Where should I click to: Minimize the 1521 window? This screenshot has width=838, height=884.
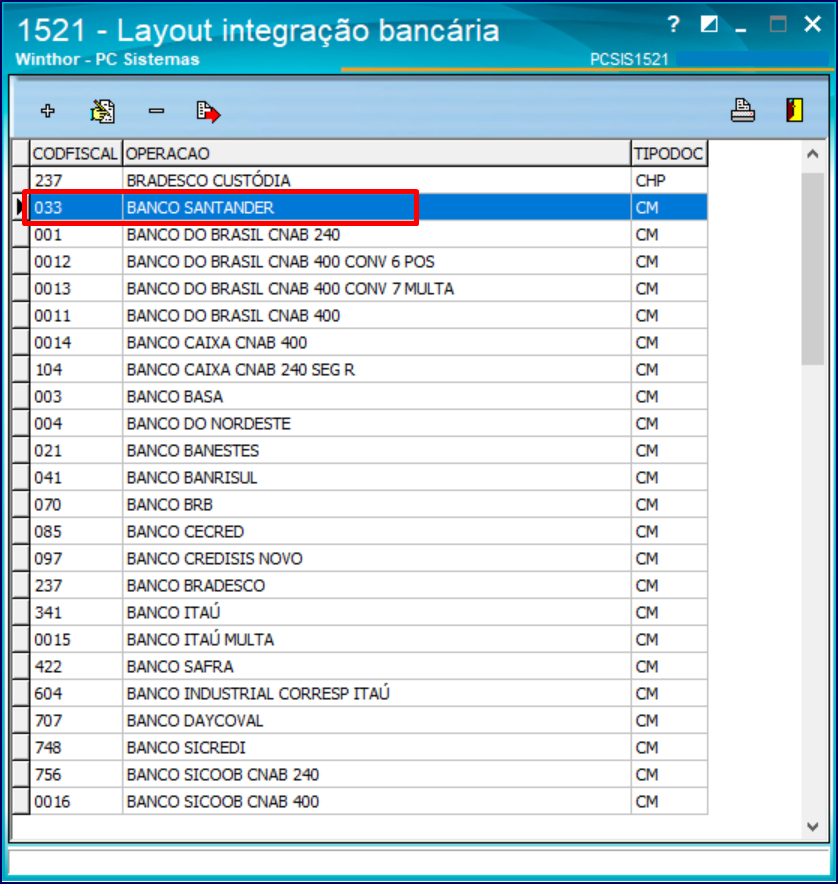coord(741,29)
